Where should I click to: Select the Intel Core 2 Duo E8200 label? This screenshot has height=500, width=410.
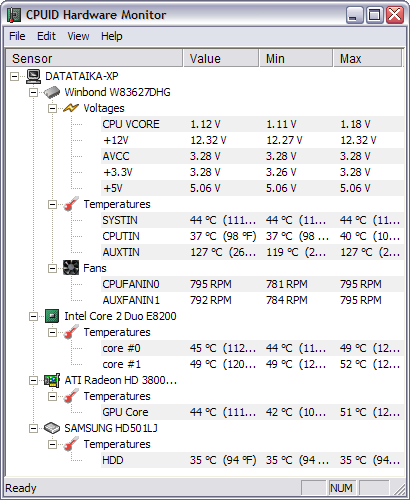[120, 316]
